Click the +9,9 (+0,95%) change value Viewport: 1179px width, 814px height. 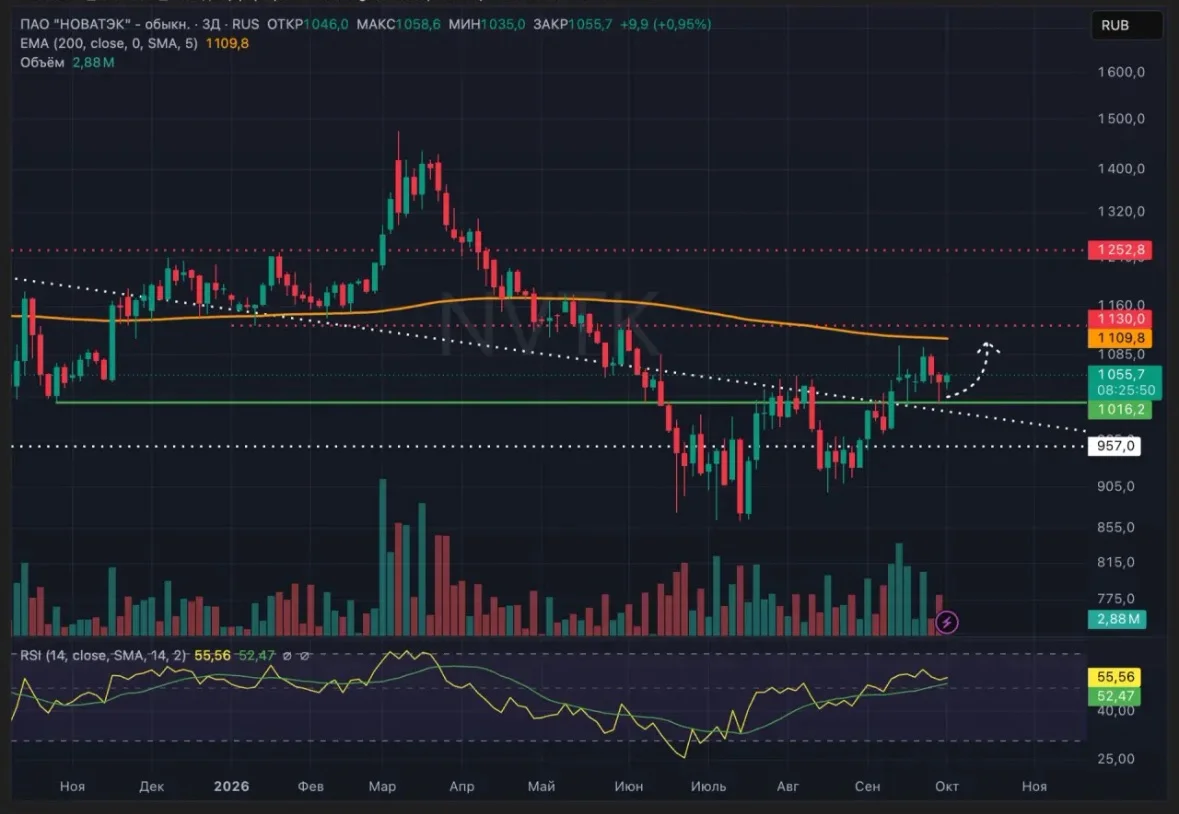pos(665,24)
